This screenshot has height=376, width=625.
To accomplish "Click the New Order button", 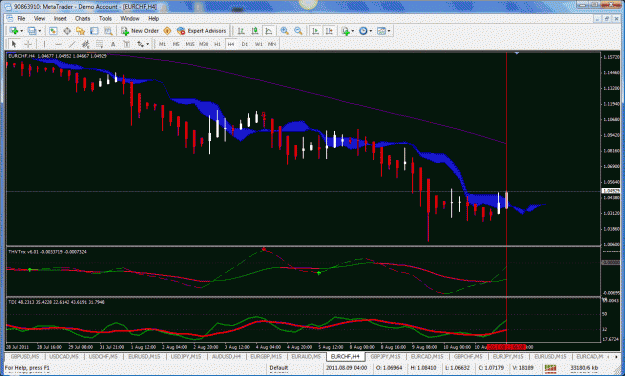I will (x=140, y=31).
